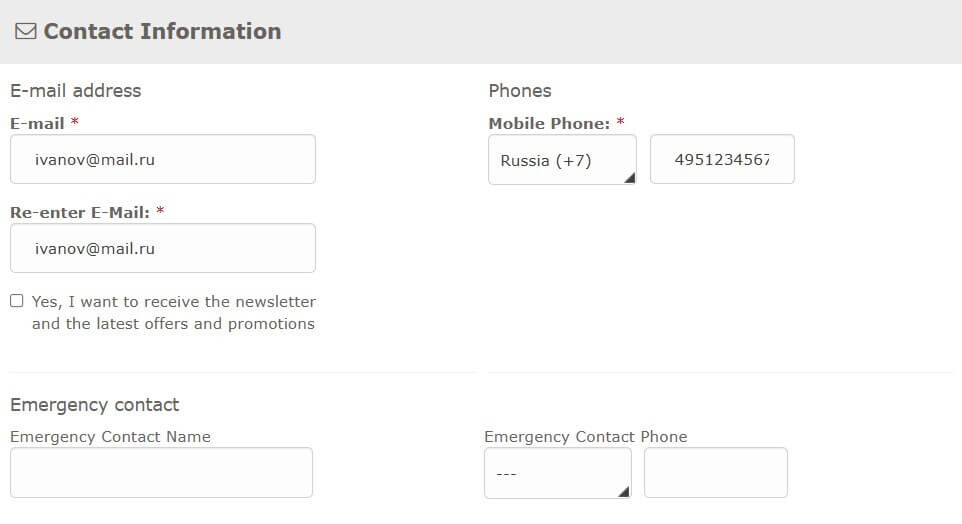
Task: Focus the Emergency Contact Phone number field
Action: (x=715, y=472)
